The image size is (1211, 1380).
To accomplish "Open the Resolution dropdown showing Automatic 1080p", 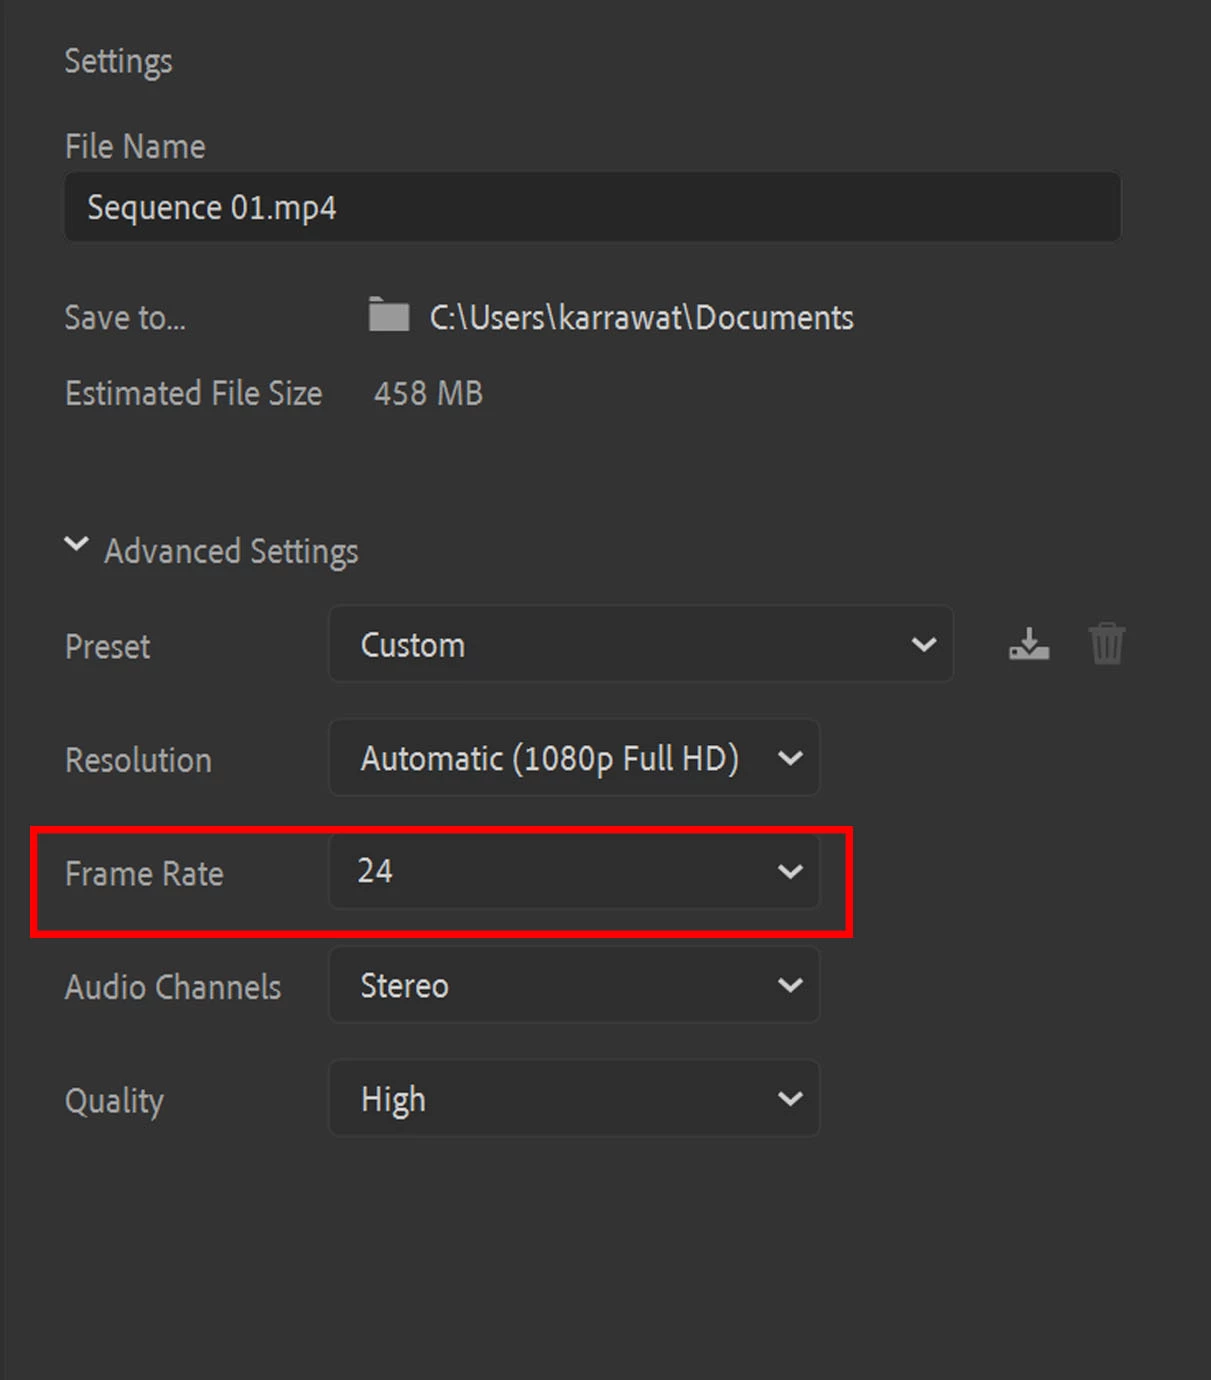I will (x=574, y=759).
